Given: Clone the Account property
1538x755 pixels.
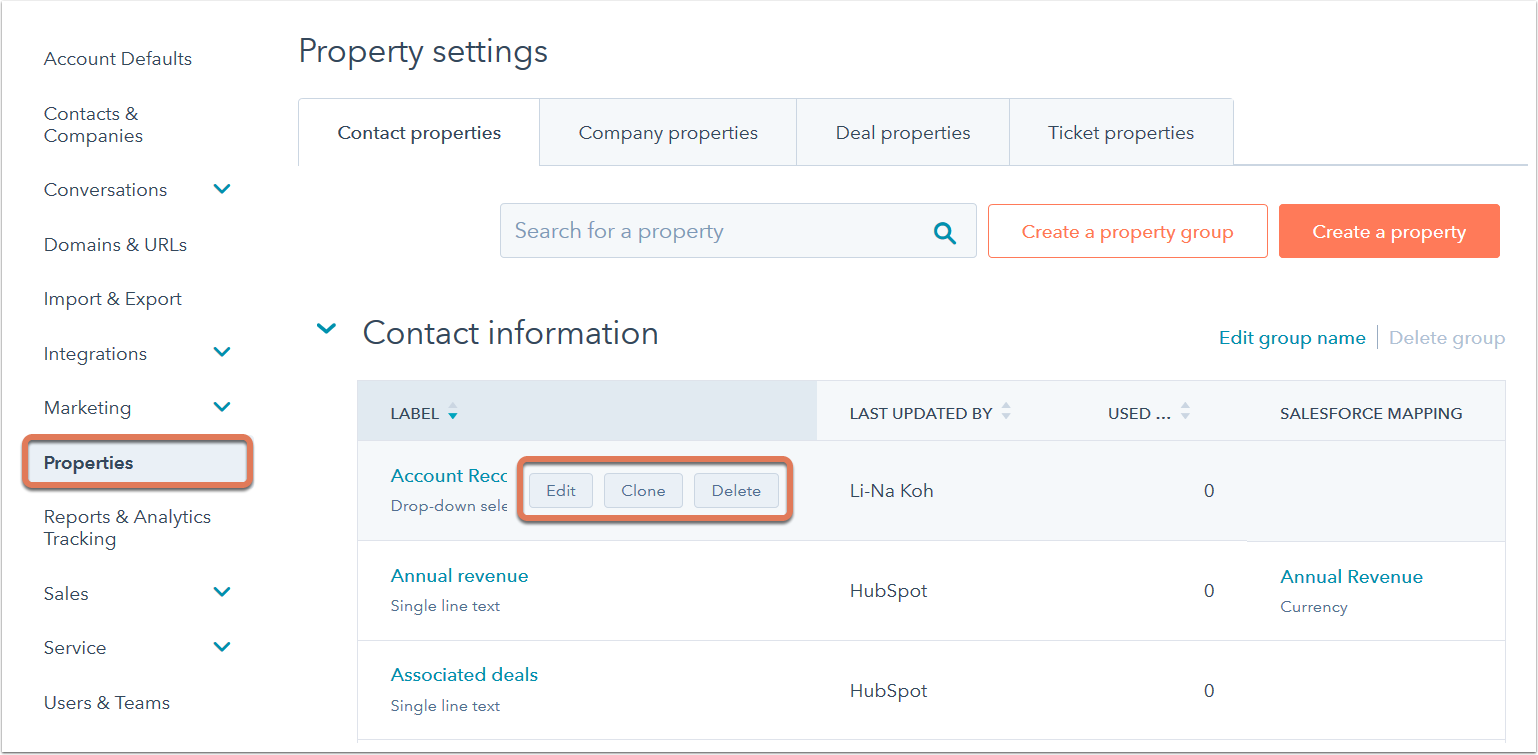Looking at the screenshot, I should coord(643,490).
